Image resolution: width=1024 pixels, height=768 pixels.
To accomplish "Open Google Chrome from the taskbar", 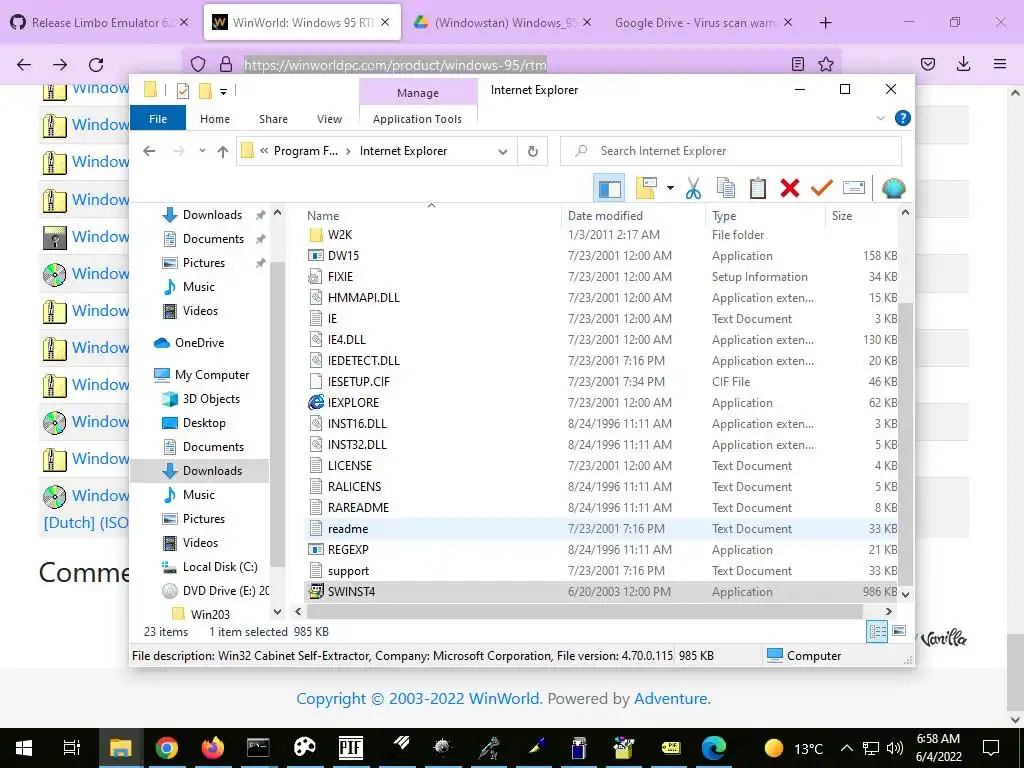I will [x=167, y=748].
